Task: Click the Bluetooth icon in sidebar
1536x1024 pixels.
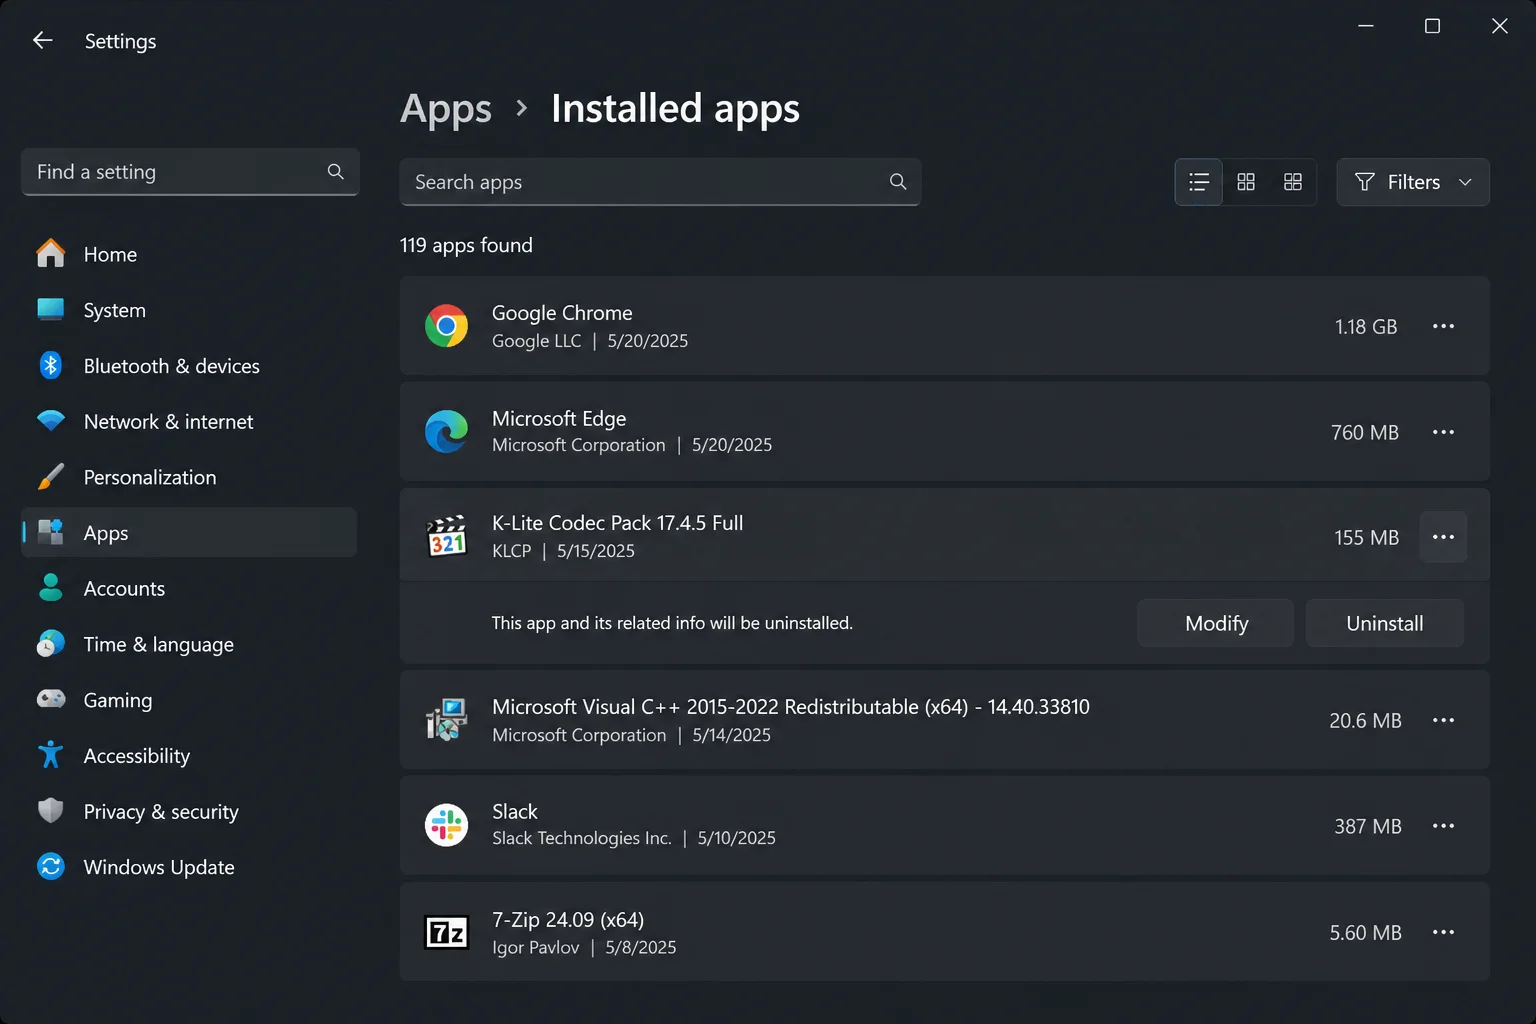Action: [x=50, y=365]
